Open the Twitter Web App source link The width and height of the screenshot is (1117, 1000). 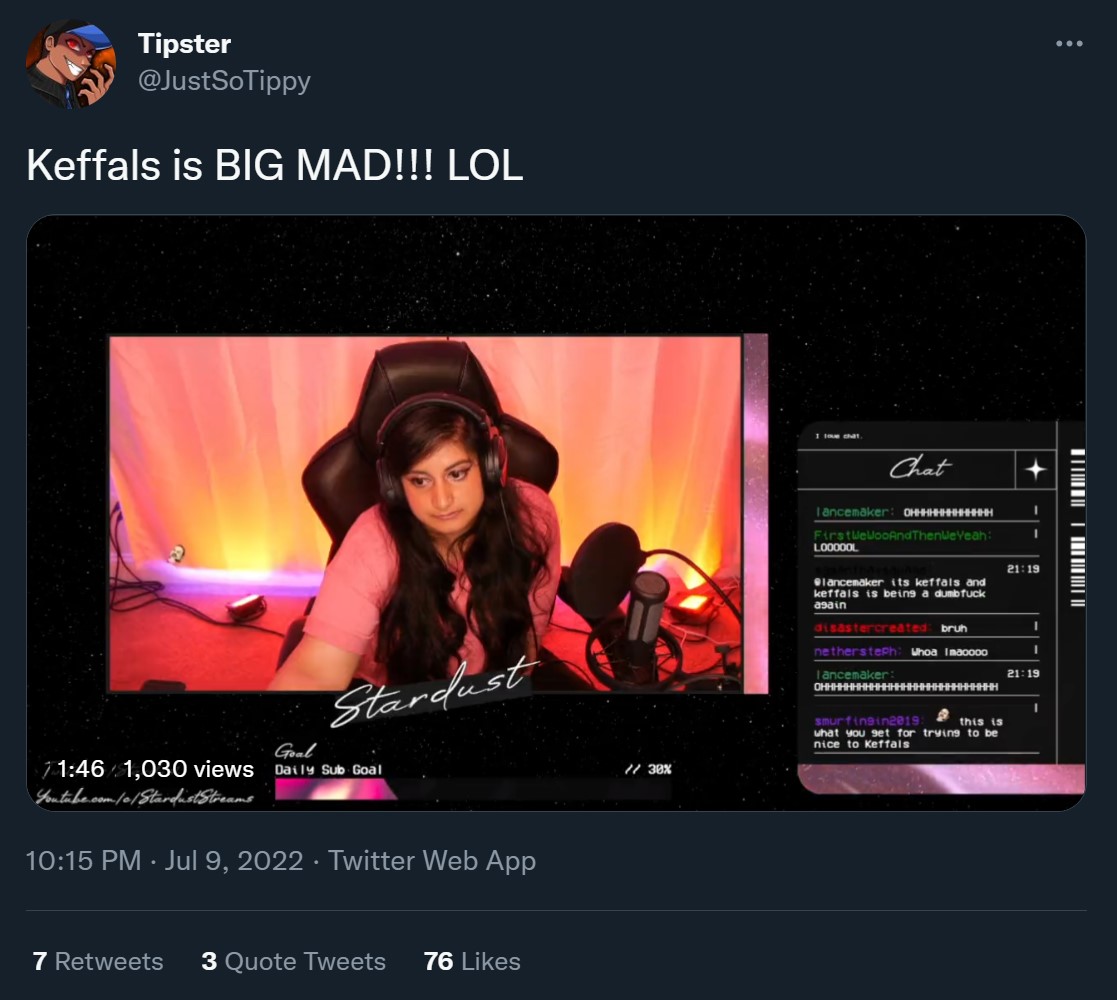[432, 860]
